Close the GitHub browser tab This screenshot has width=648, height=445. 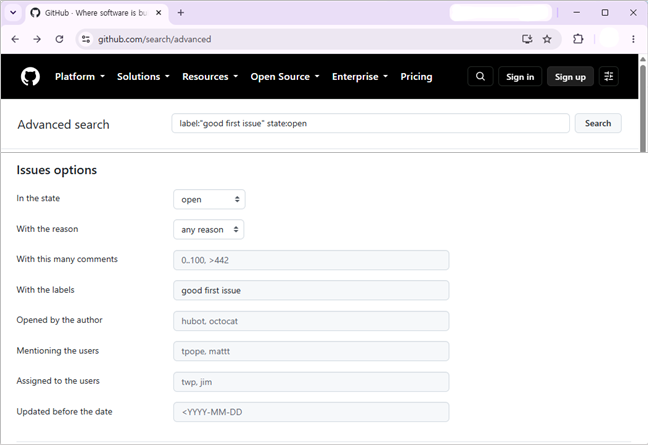pyautogui.click(x=158, y=13)
